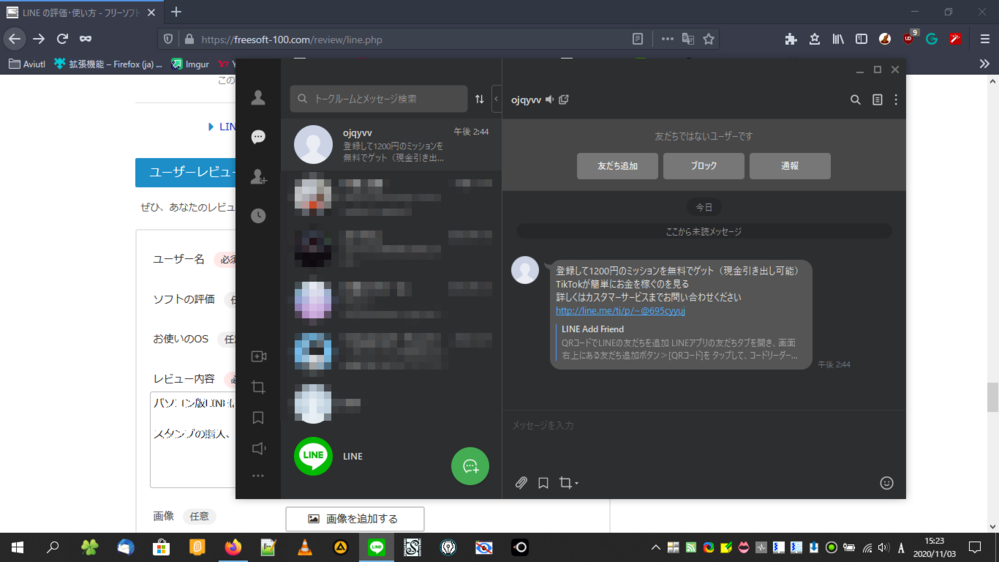
Task: Open the 拡張機能 Firefox bookmark
Action: 109,64
